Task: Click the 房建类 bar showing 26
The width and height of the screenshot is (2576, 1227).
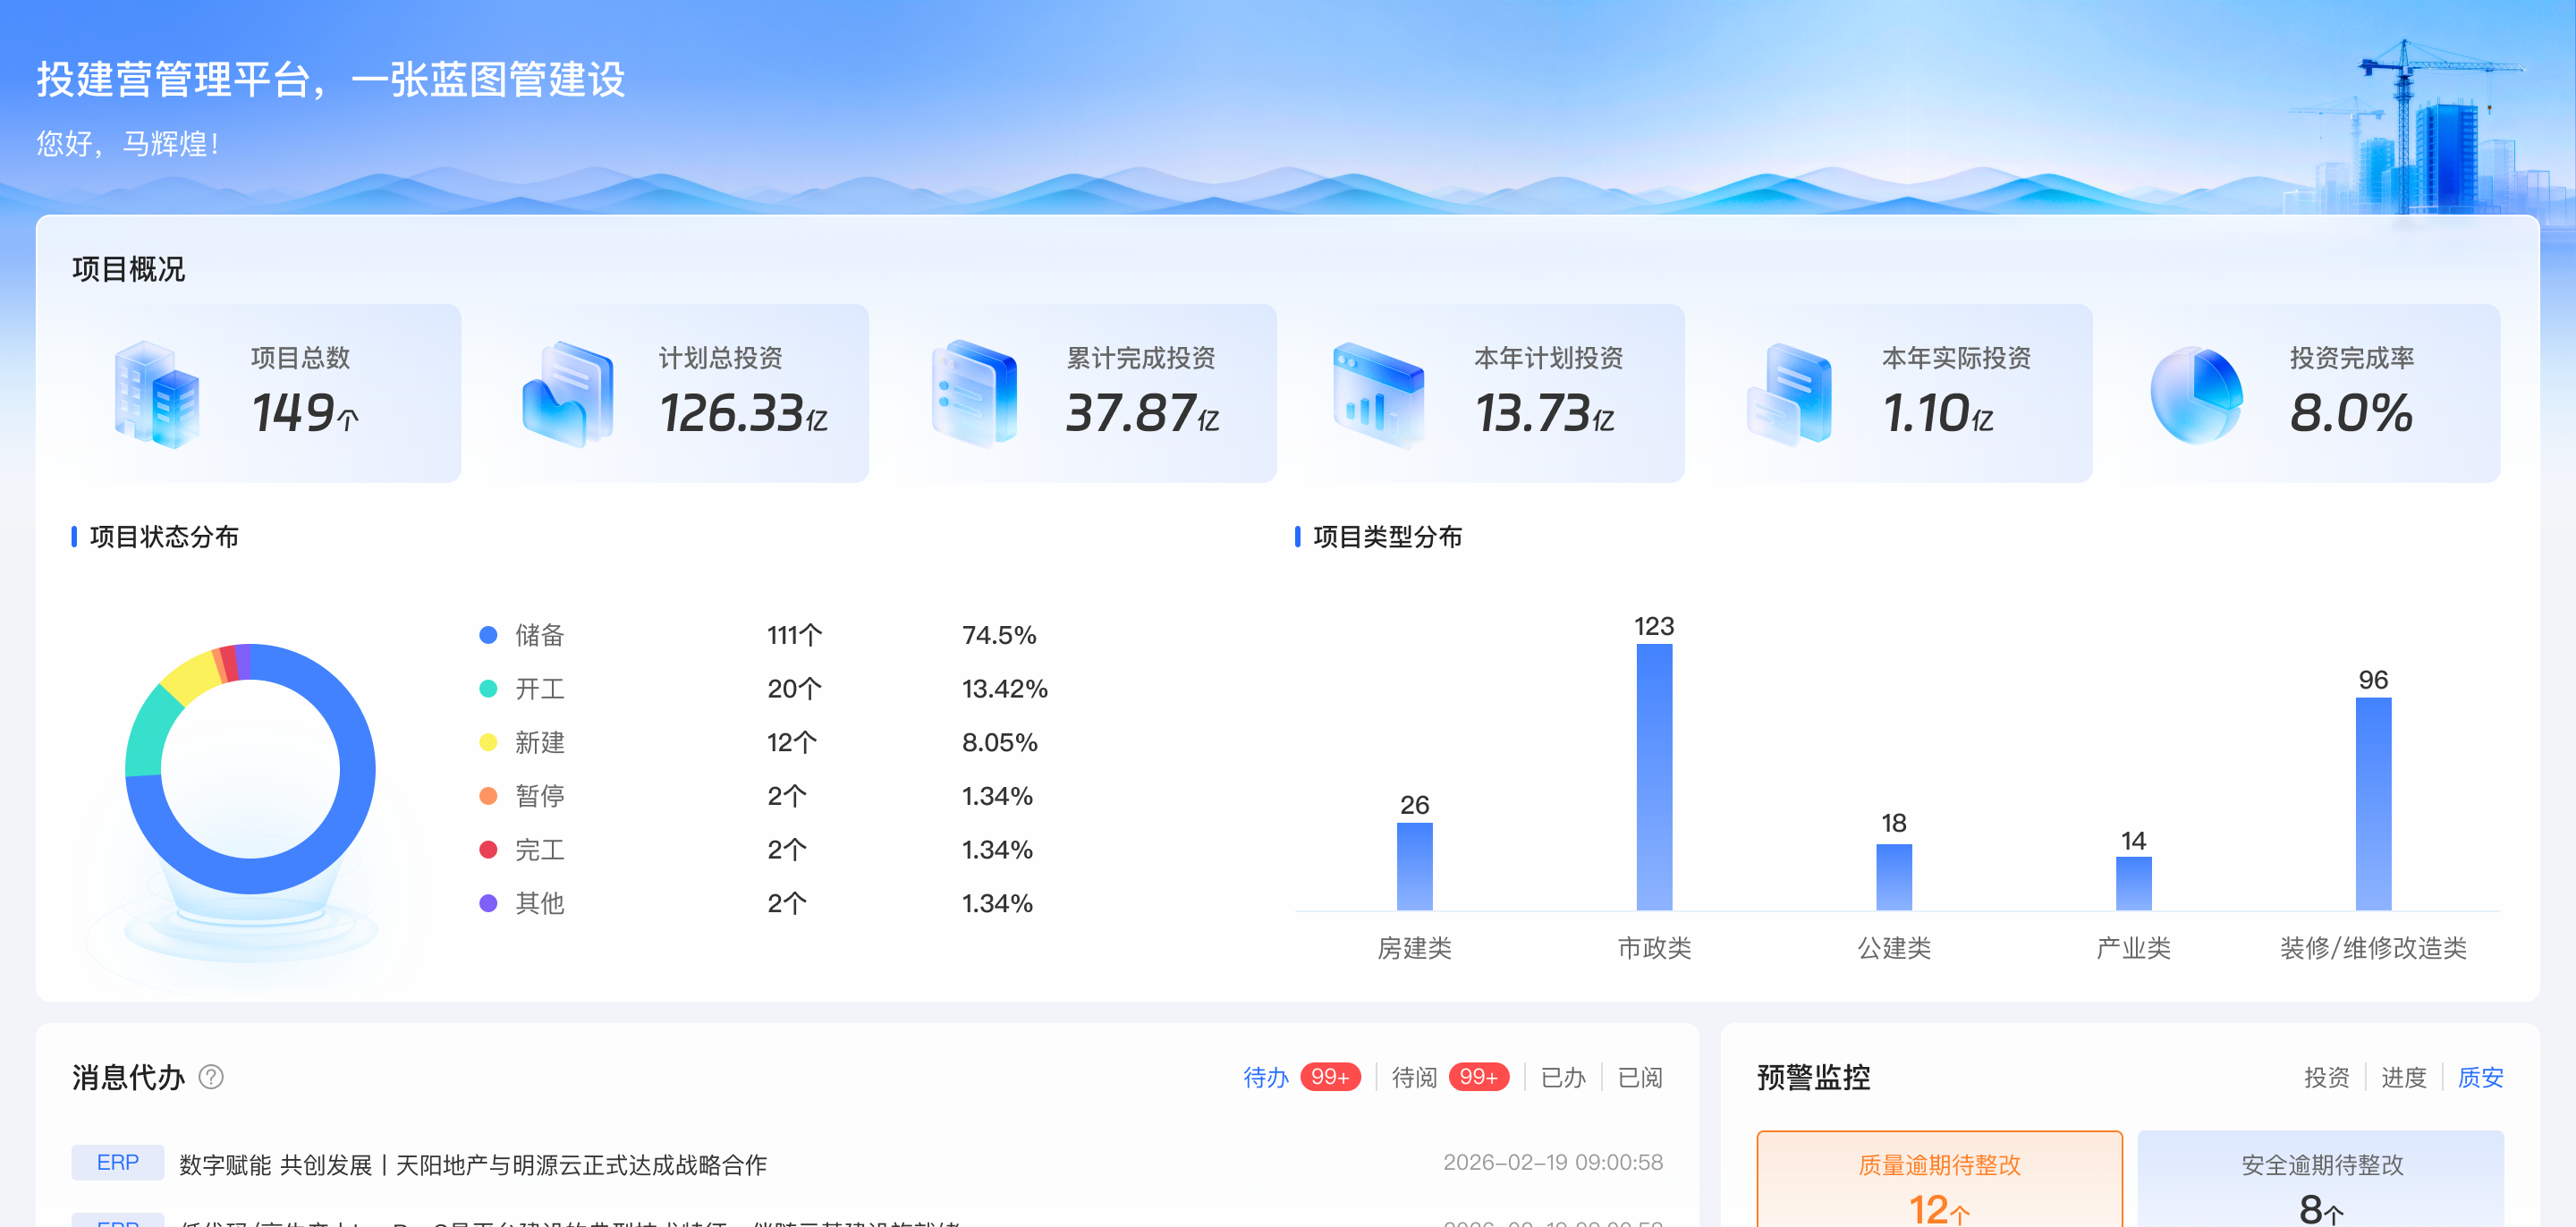Action: pyautogui.click(x=1414, y=866)
